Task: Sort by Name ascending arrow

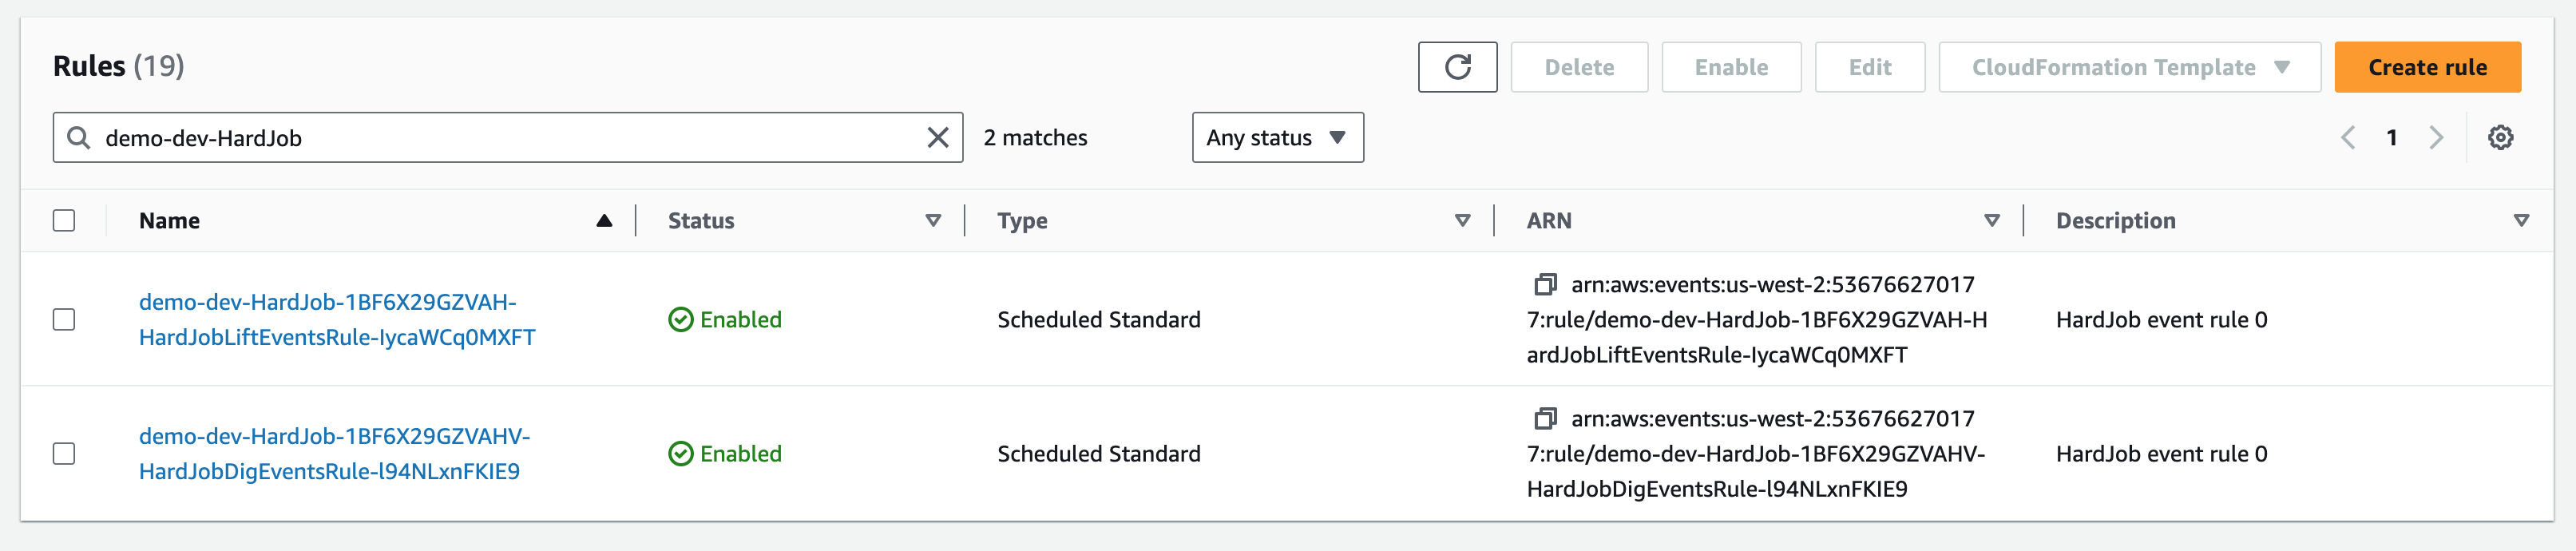Action: coord(604,221)
